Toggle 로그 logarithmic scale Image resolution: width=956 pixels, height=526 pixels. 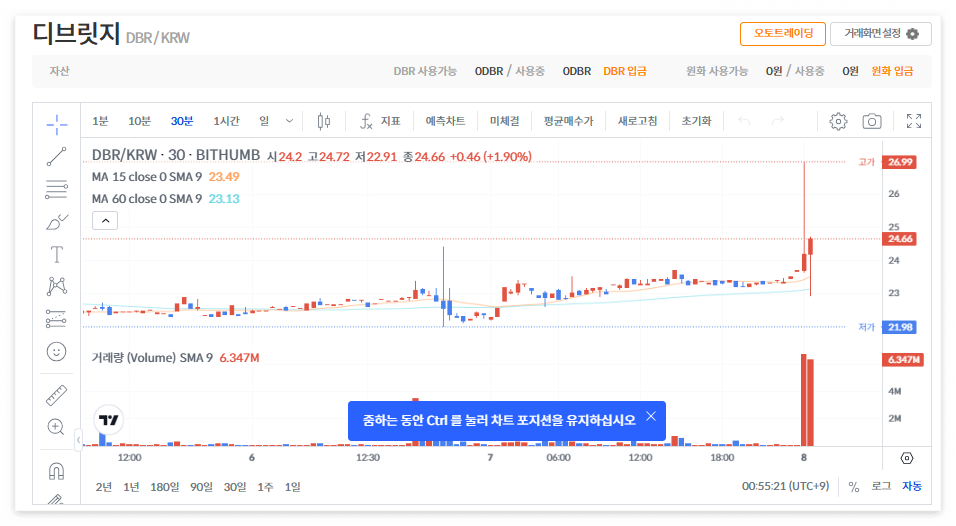point(881,486)
